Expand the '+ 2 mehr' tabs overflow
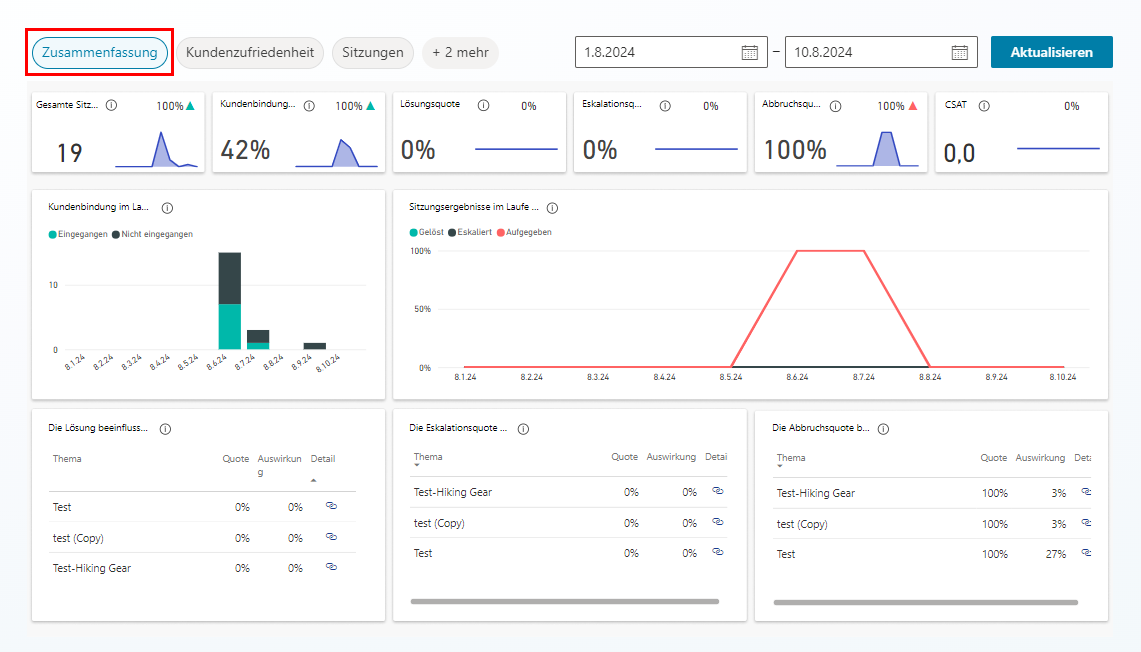 (460, 53)
